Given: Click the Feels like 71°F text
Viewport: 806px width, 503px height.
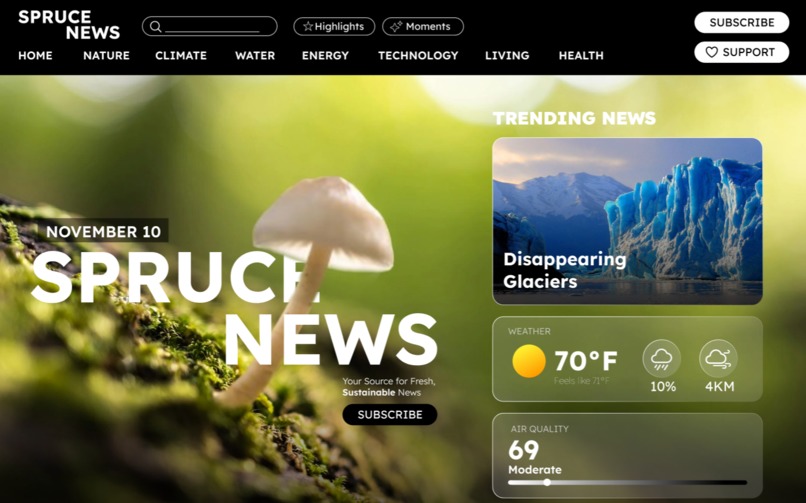Looking at the screenshot, I should click(581, 381).
